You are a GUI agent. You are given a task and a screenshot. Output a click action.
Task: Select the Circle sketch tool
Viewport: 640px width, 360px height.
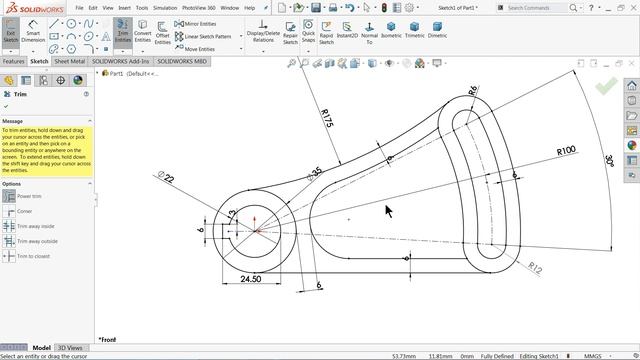(71, 24)
